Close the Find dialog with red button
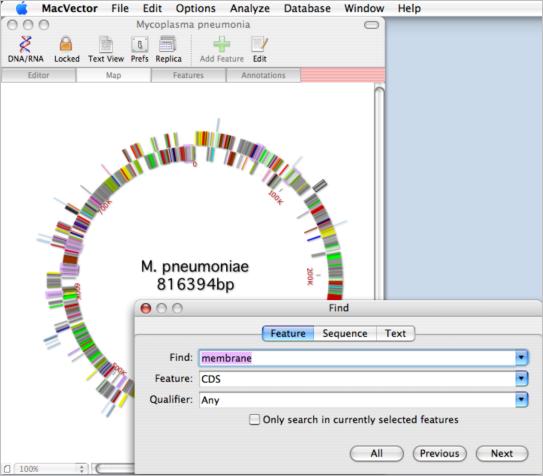The width and height of the screenshot is (543, 476). coord(146,308)
